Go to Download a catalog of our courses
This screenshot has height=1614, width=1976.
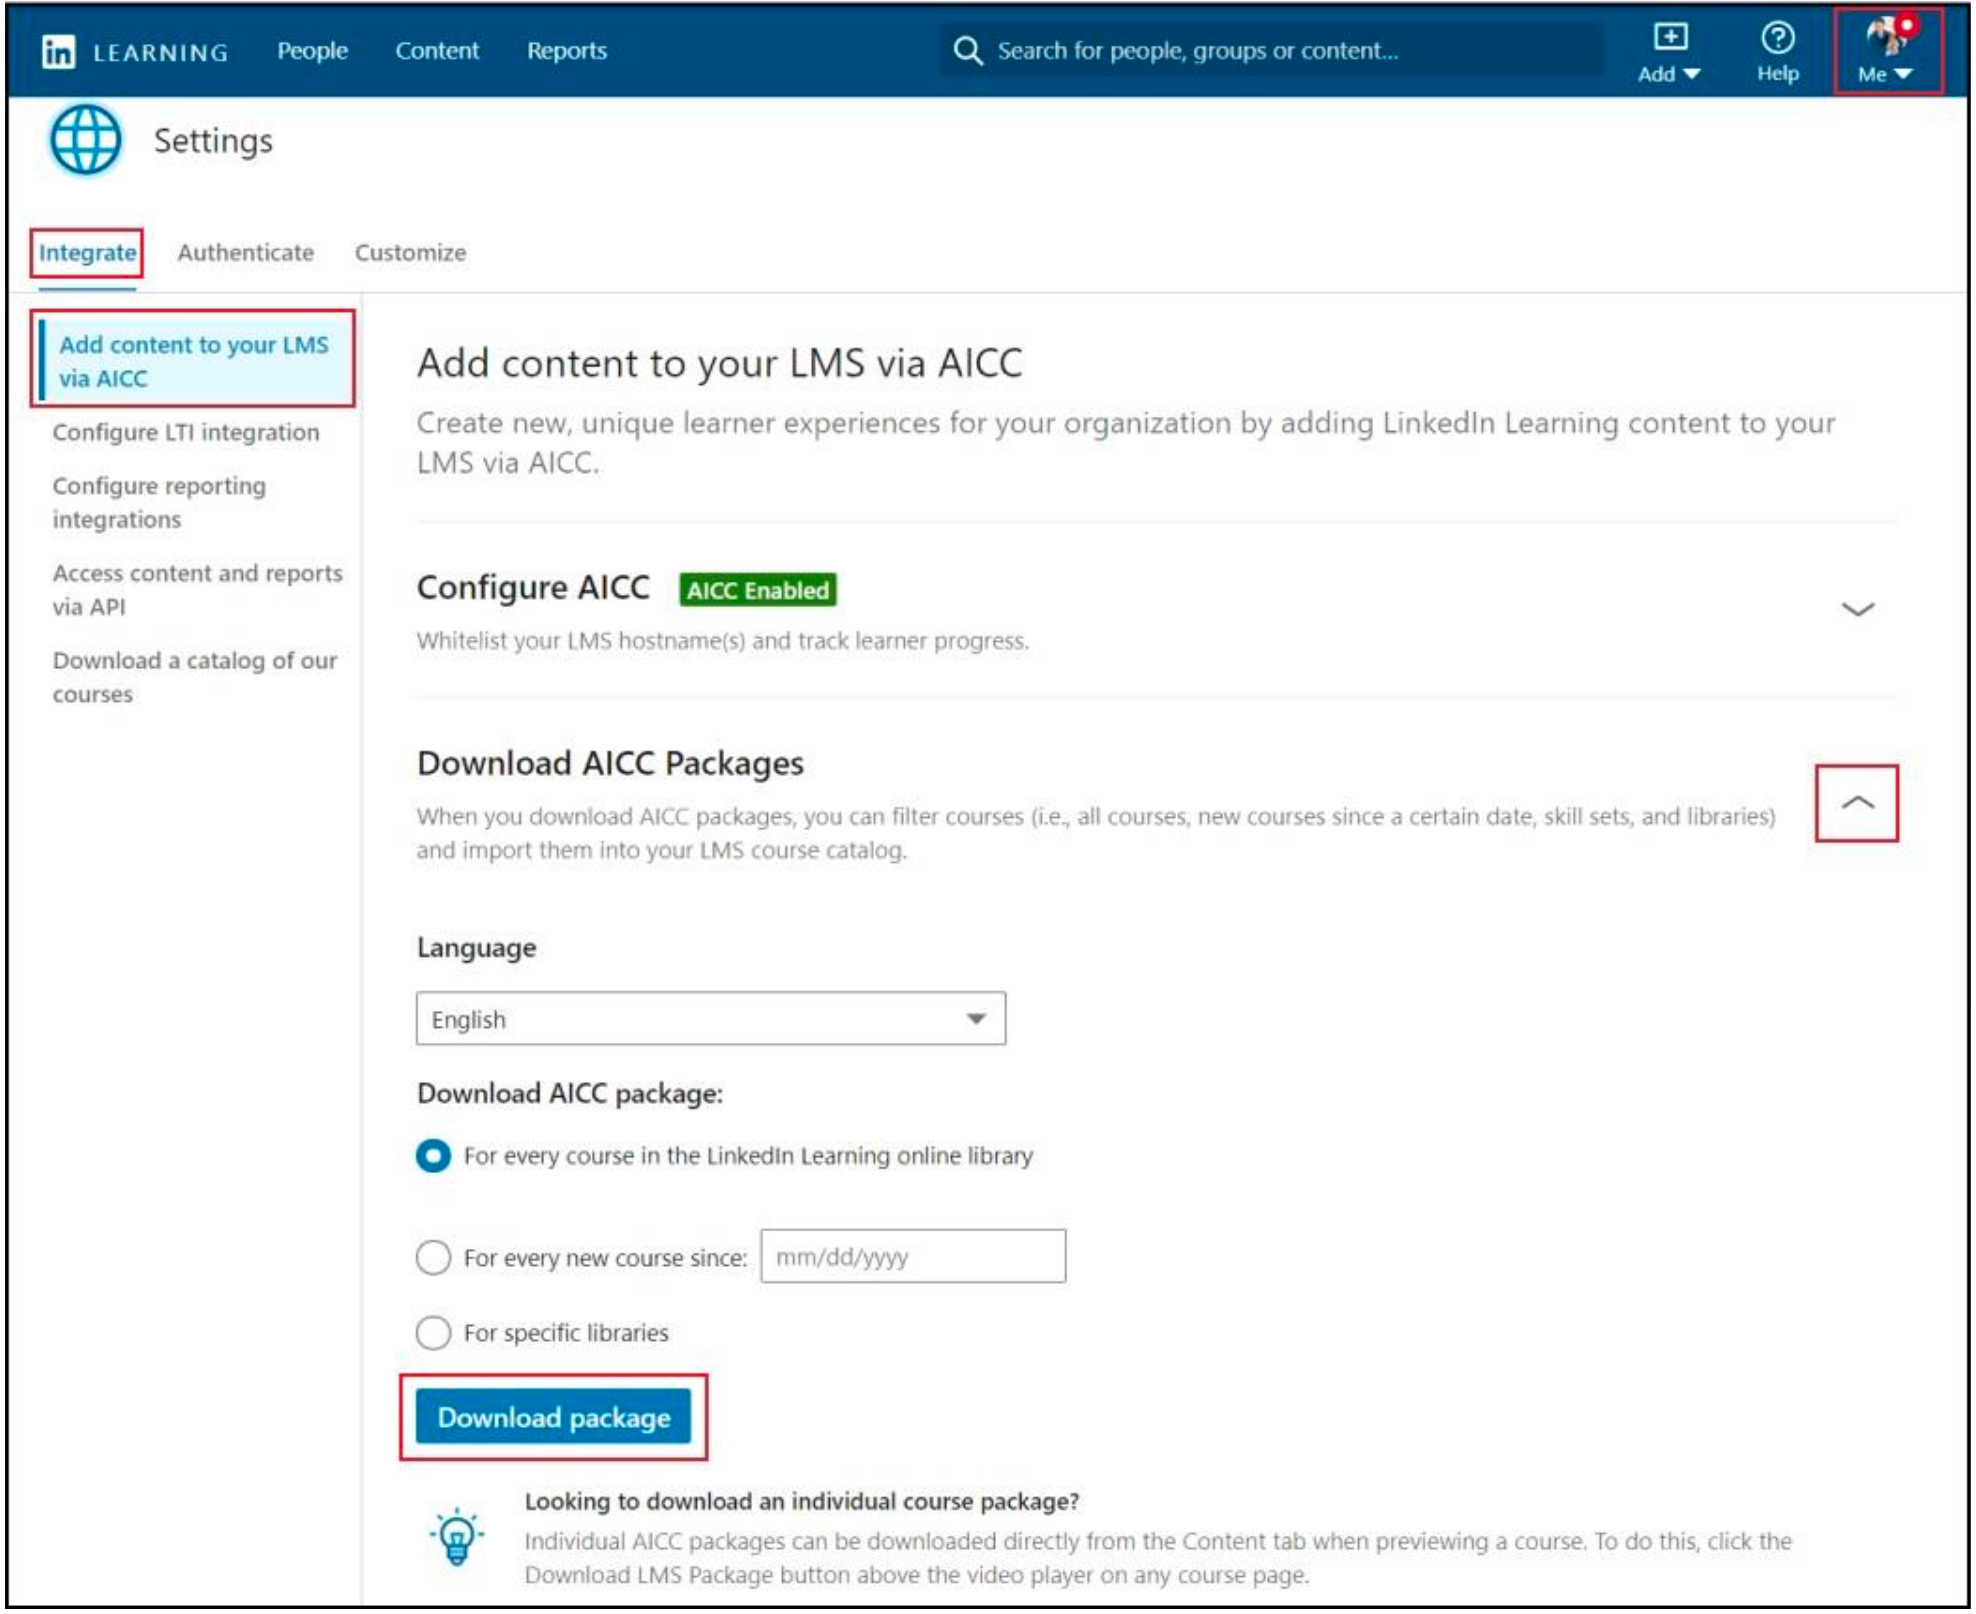194,677
